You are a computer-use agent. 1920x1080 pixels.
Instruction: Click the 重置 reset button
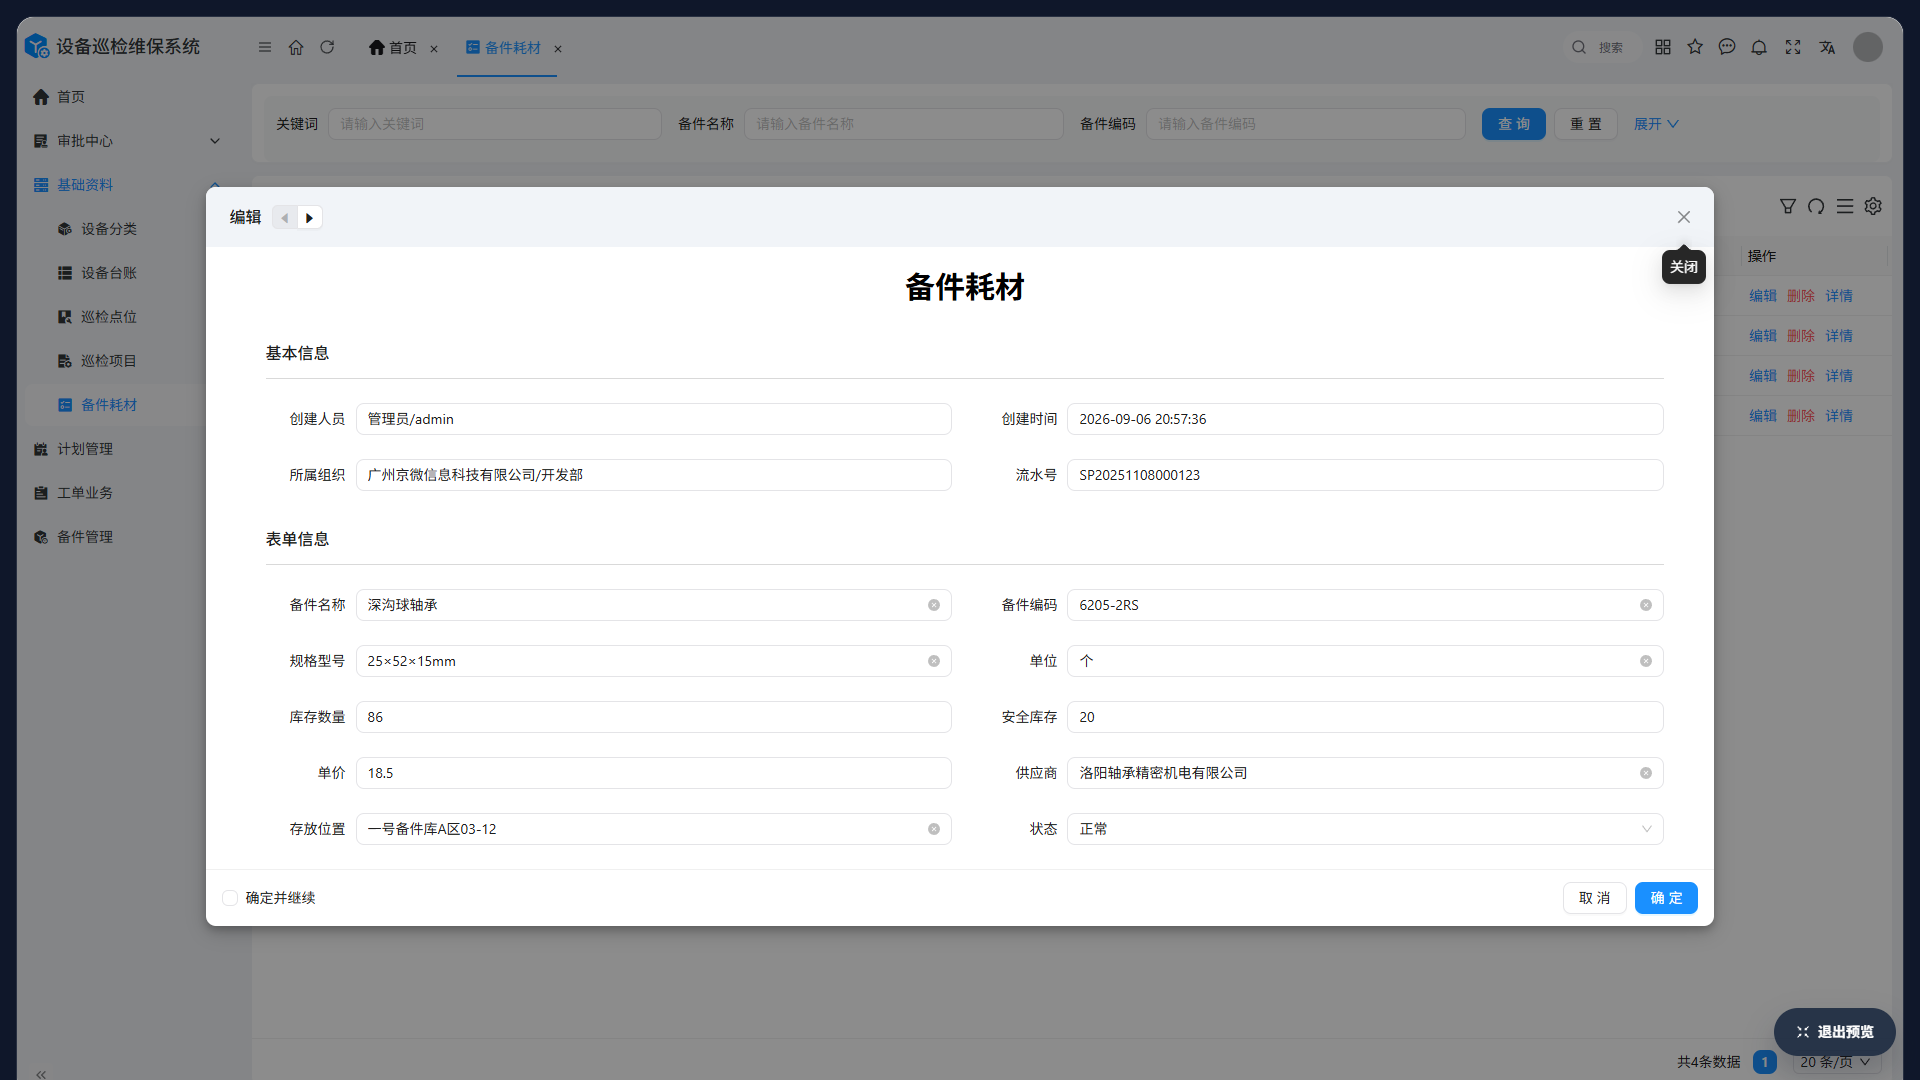(x=1586, y=124)
